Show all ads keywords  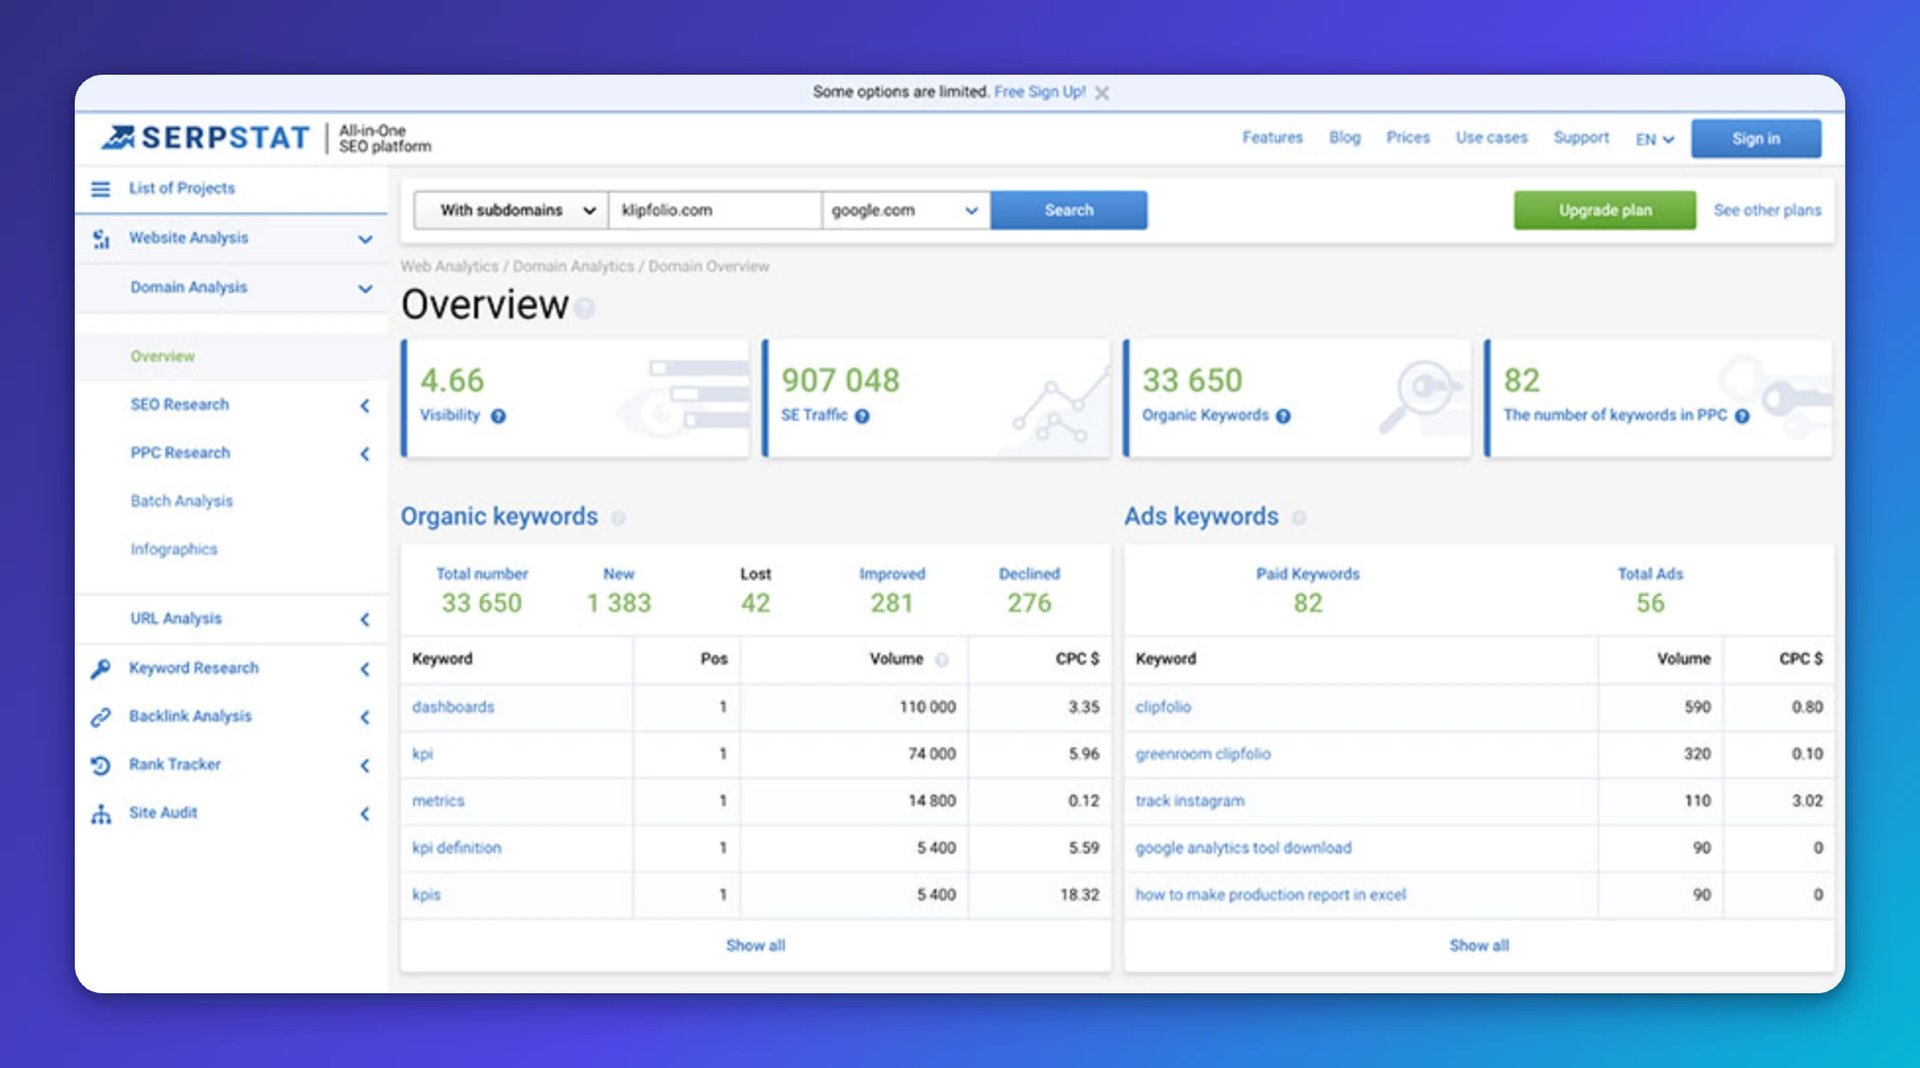(1479, 945)
